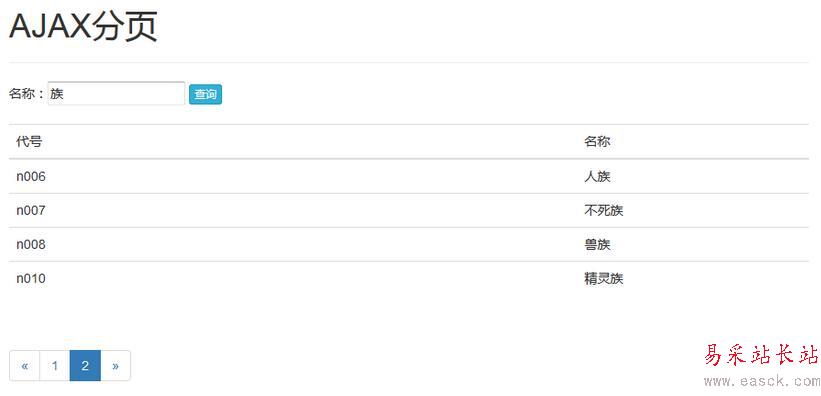This screenshot has width=821, height=396.
Task: Select the 兽族 name cell
Action: click(x=597, y=245)
